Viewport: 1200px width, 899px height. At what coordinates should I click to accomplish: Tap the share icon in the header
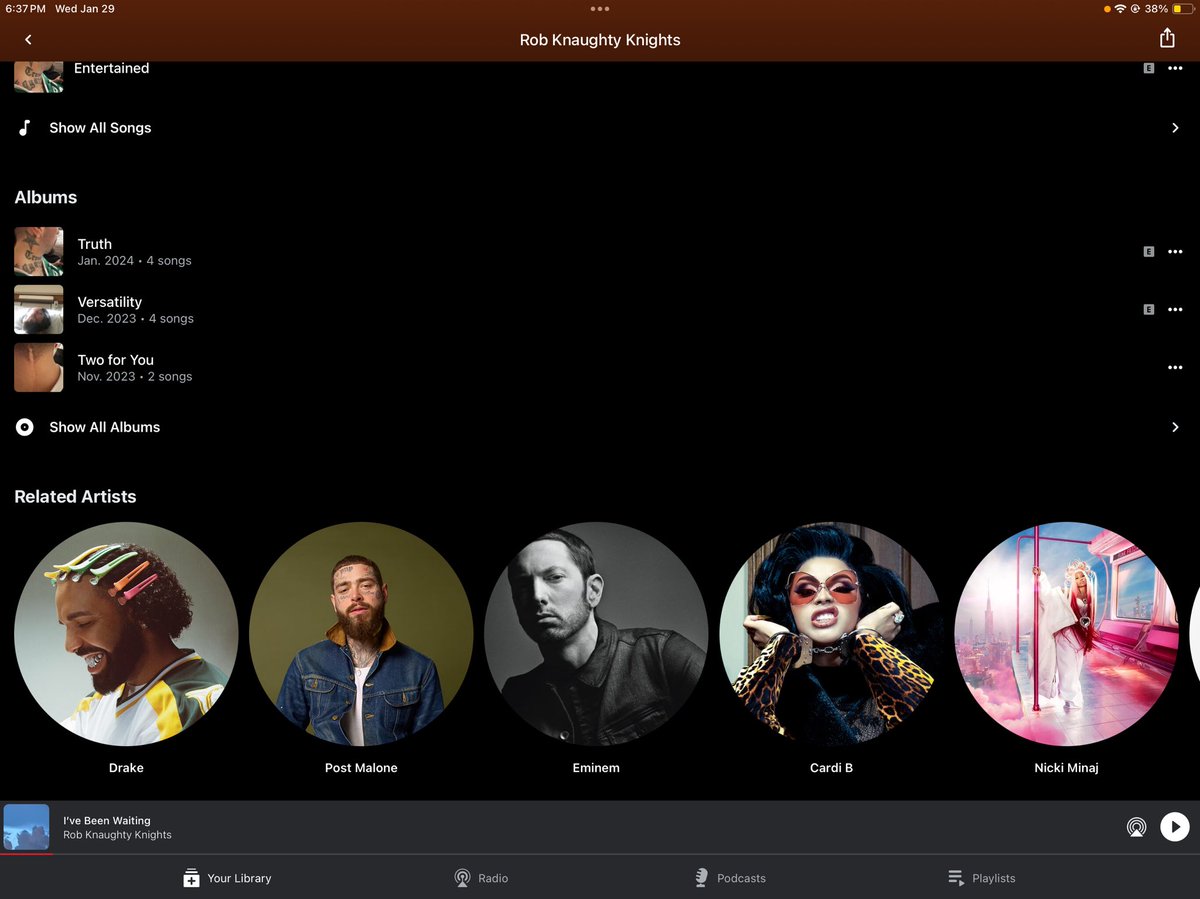[x=1167, y=38]
